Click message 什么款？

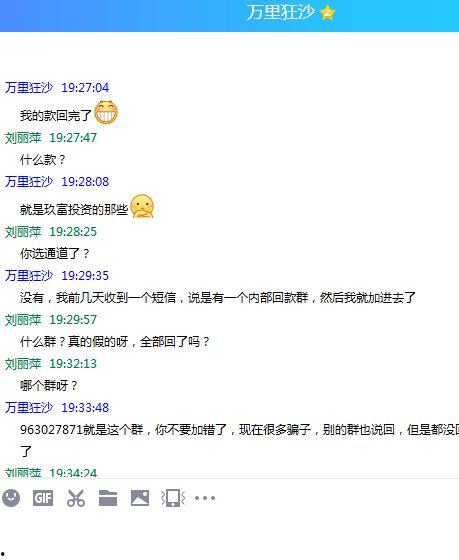43,160
